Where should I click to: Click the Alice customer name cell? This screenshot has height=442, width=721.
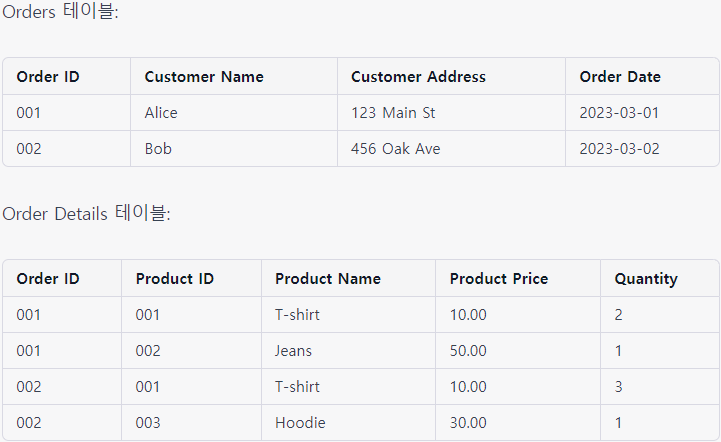161,113
